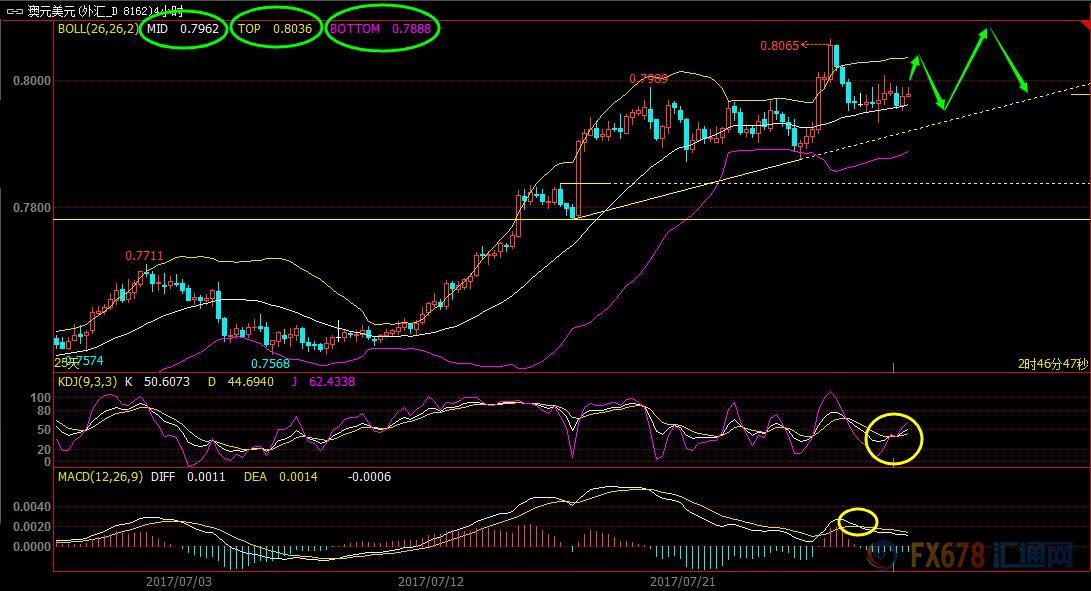Select the MACD(12,26,9) indicator label

99,477
